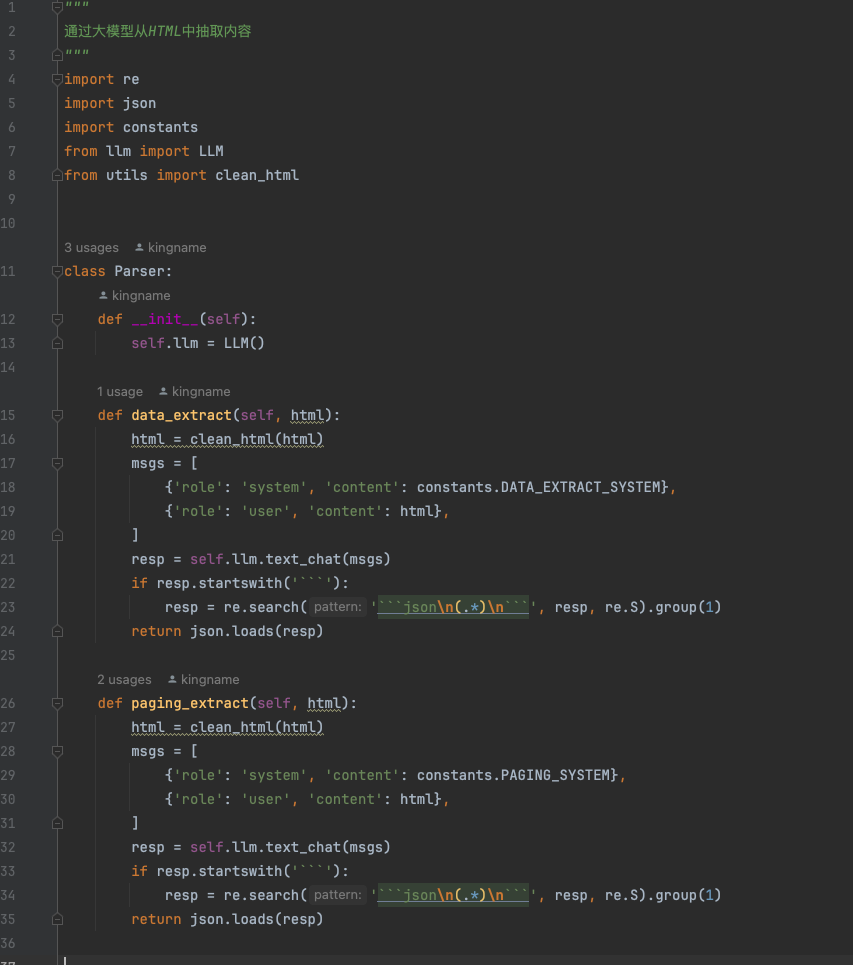Click line number 36 in the gutter
The image size is (853, 965).
click(x=8, y=943)
